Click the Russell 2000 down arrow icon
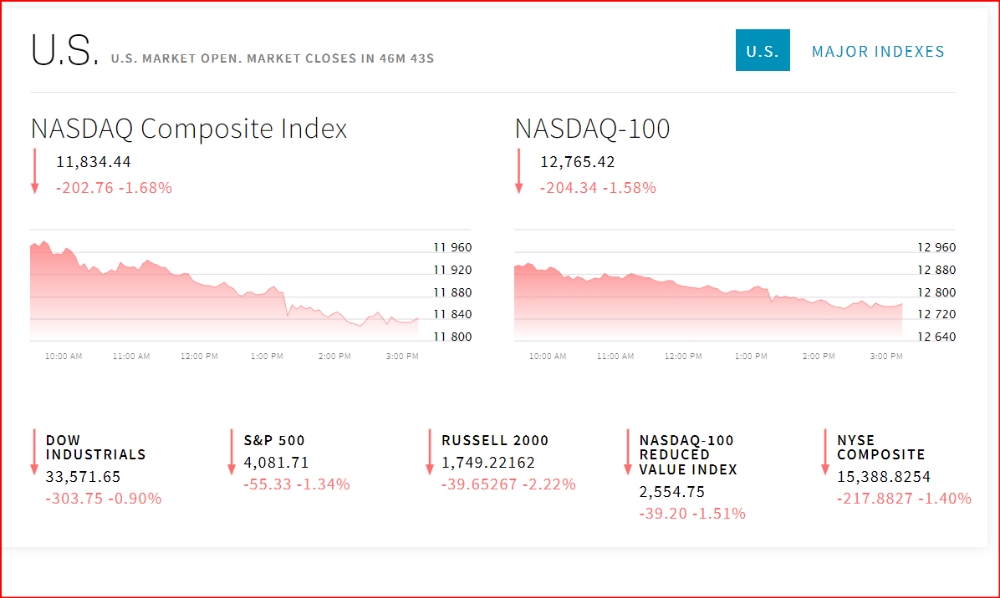 coord(430,452)
